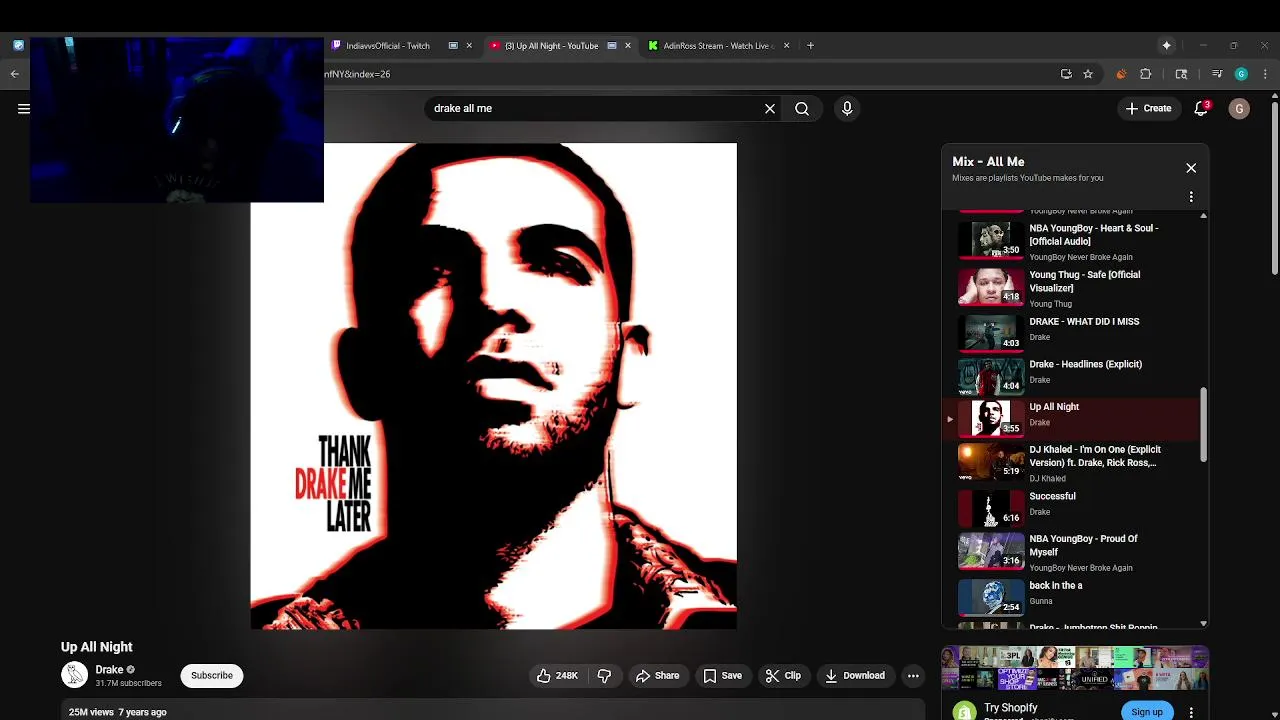Image resolution: width=1280 pixels, height=720 pixels.
Task: Subscribe to the Drake channel
Action: [212, 676]
